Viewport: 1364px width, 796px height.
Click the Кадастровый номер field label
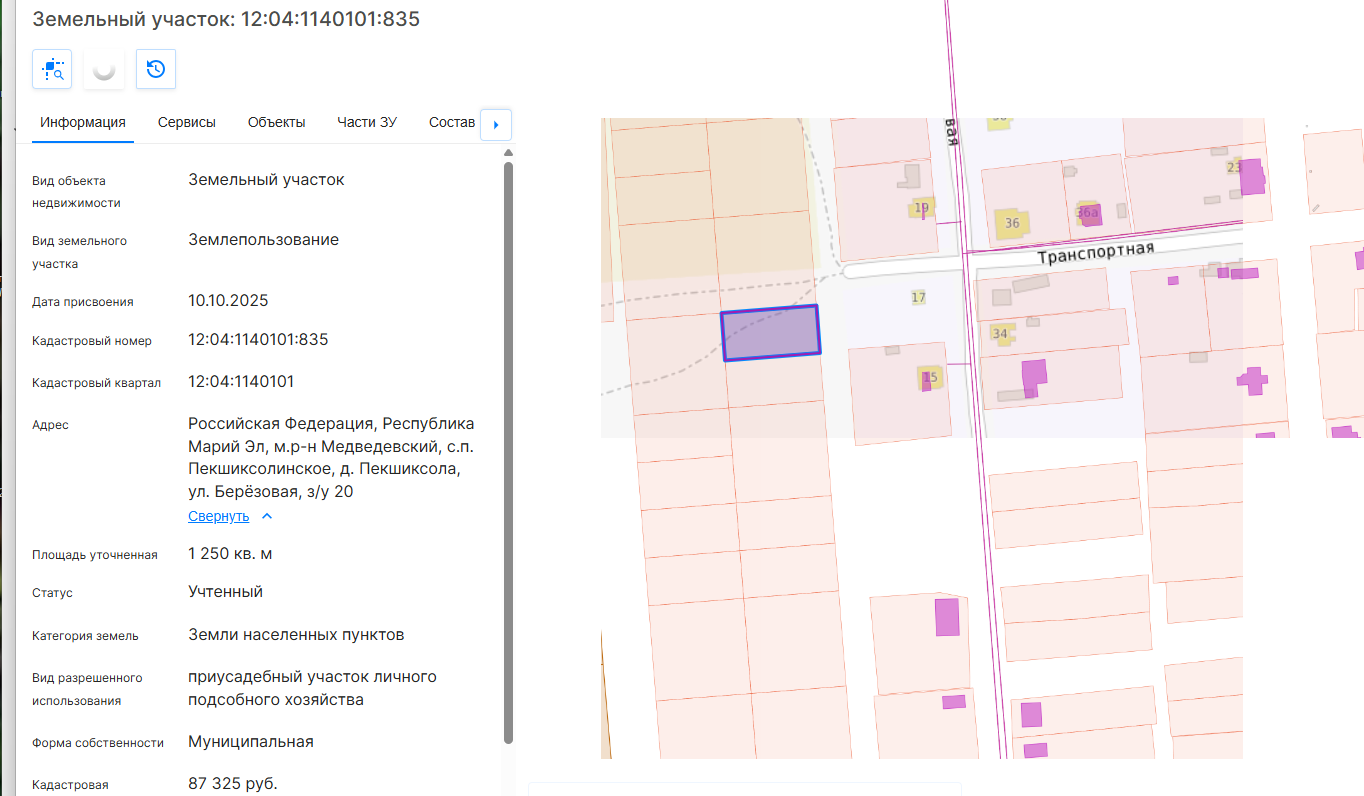[92, 341]
